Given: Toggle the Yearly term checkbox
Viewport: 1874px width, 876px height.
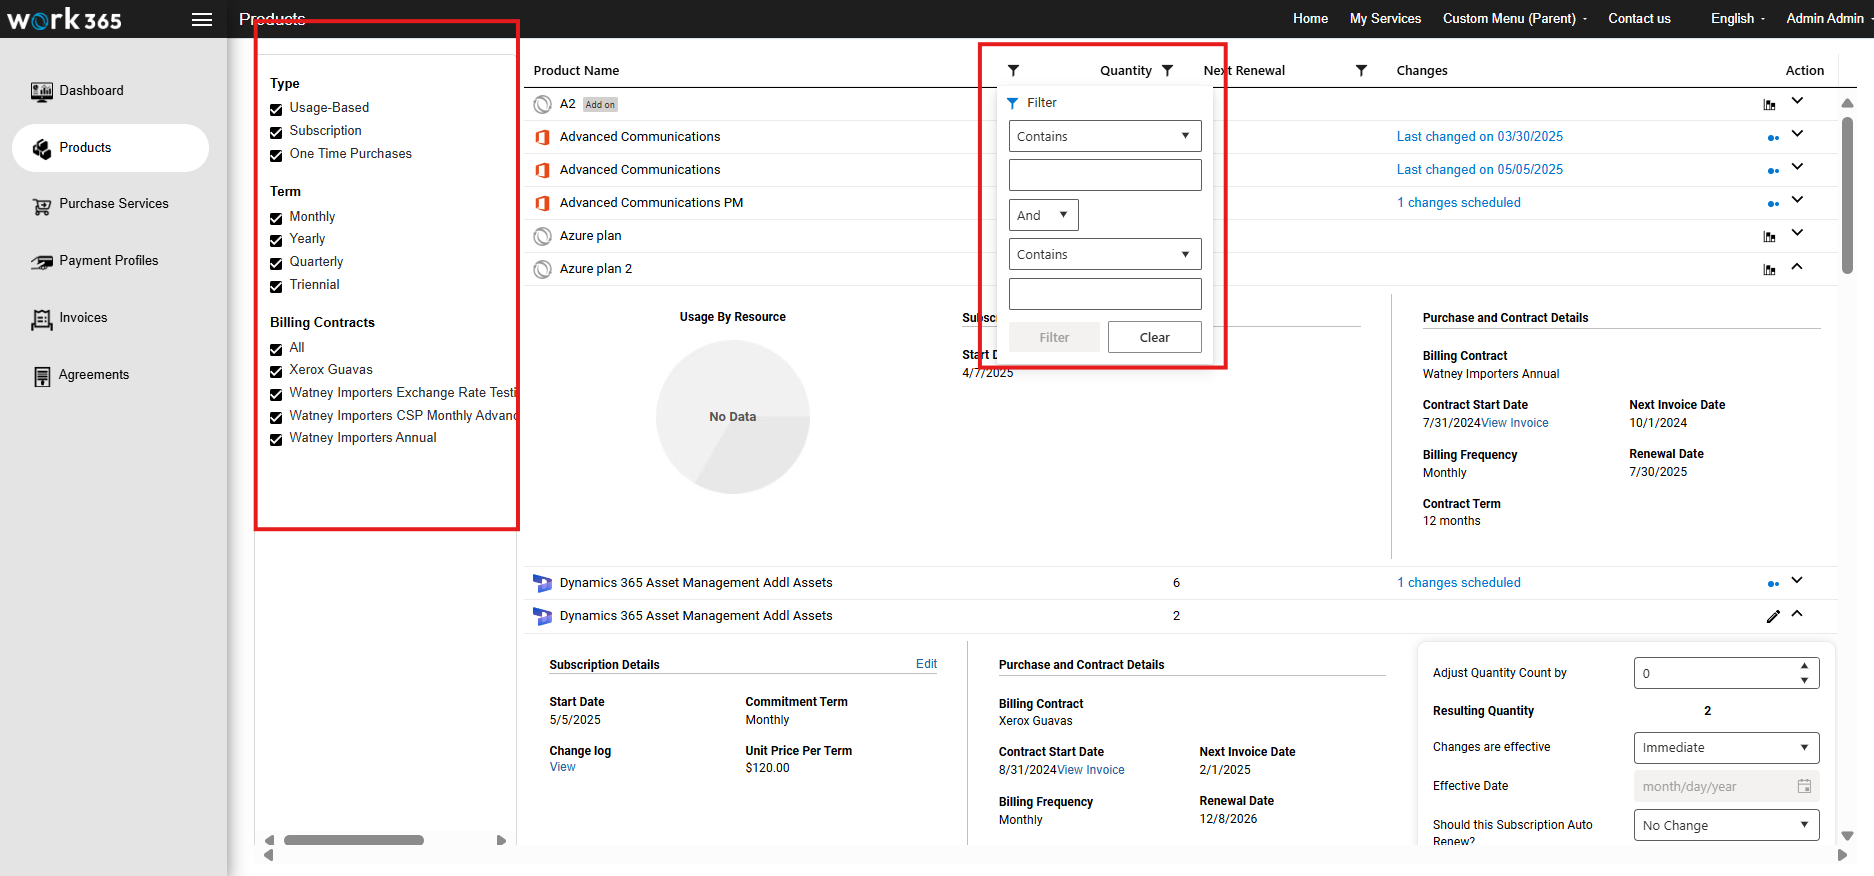Looking at the screenshot, I should click(276, 240).
